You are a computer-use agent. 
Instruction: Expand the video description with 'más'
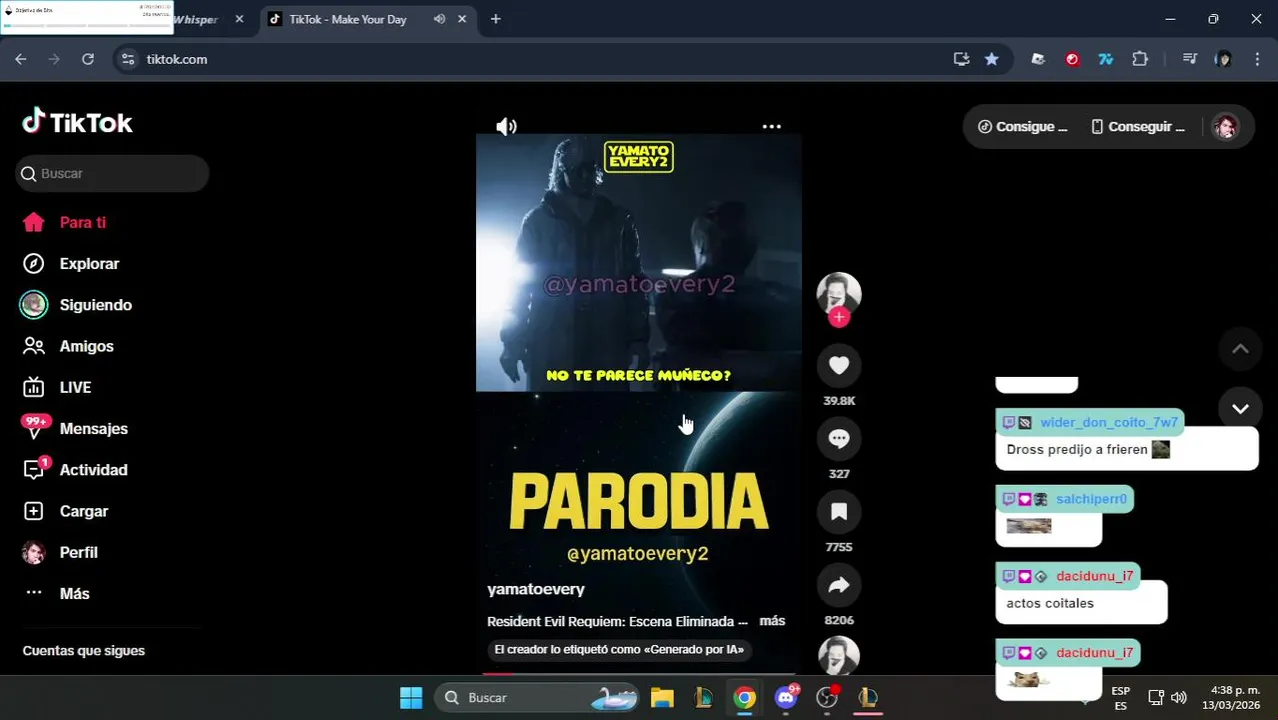pos(772,621)
